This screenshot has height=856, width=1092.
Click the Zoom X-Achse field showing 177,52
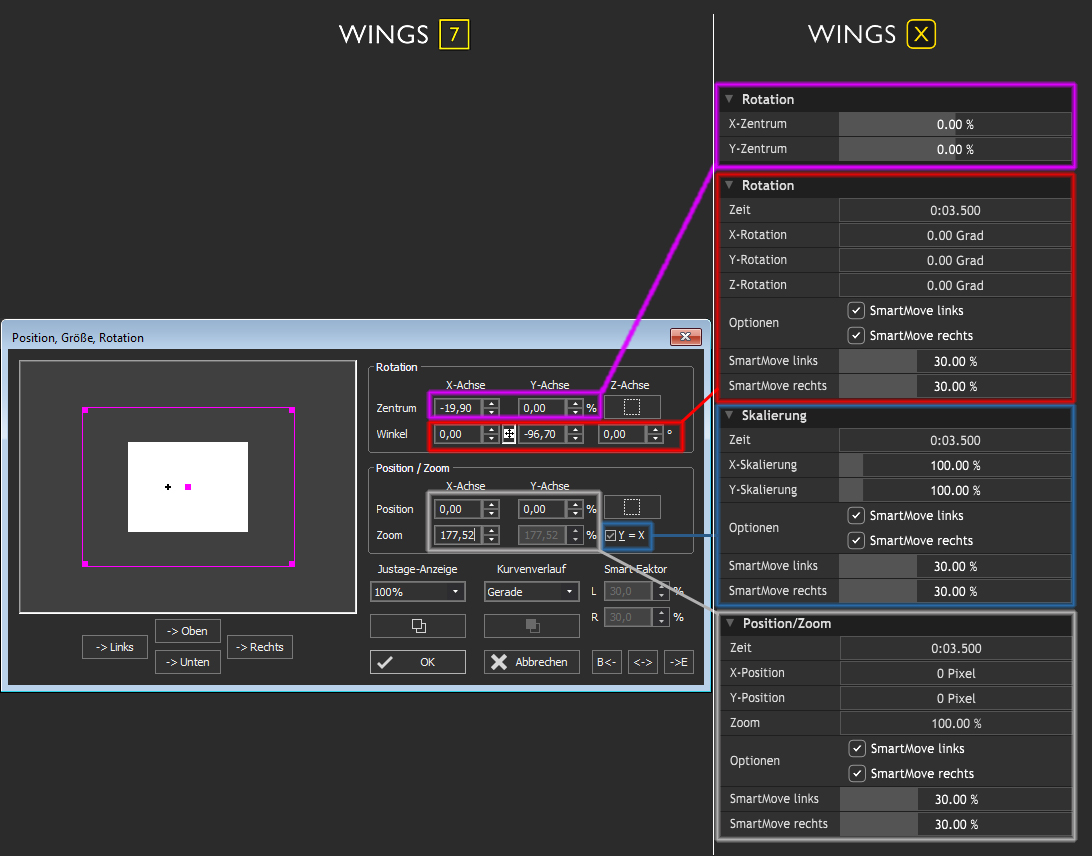pyautogui.click(x=458, y=535)
